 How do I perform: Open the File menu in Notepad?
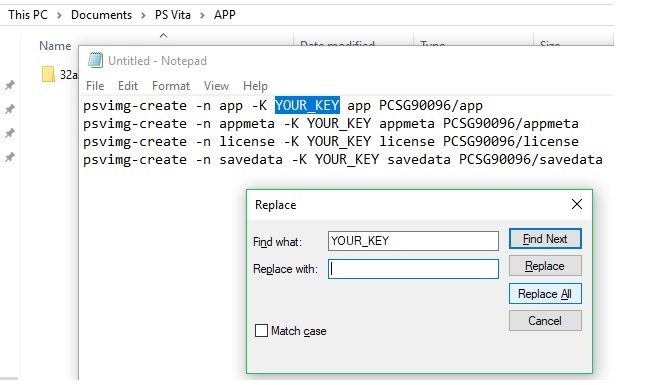point(95,86)
